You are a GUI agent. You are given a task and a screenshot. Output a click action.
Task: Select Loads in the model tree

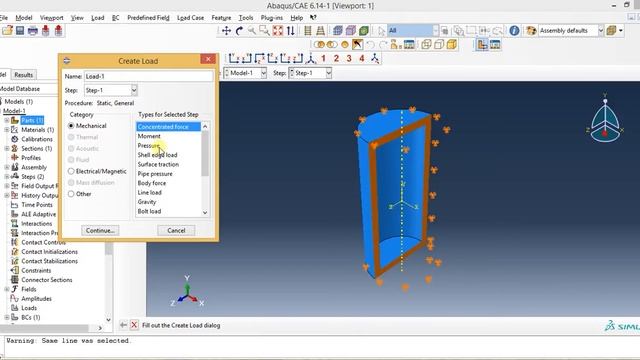click(29, 308)
